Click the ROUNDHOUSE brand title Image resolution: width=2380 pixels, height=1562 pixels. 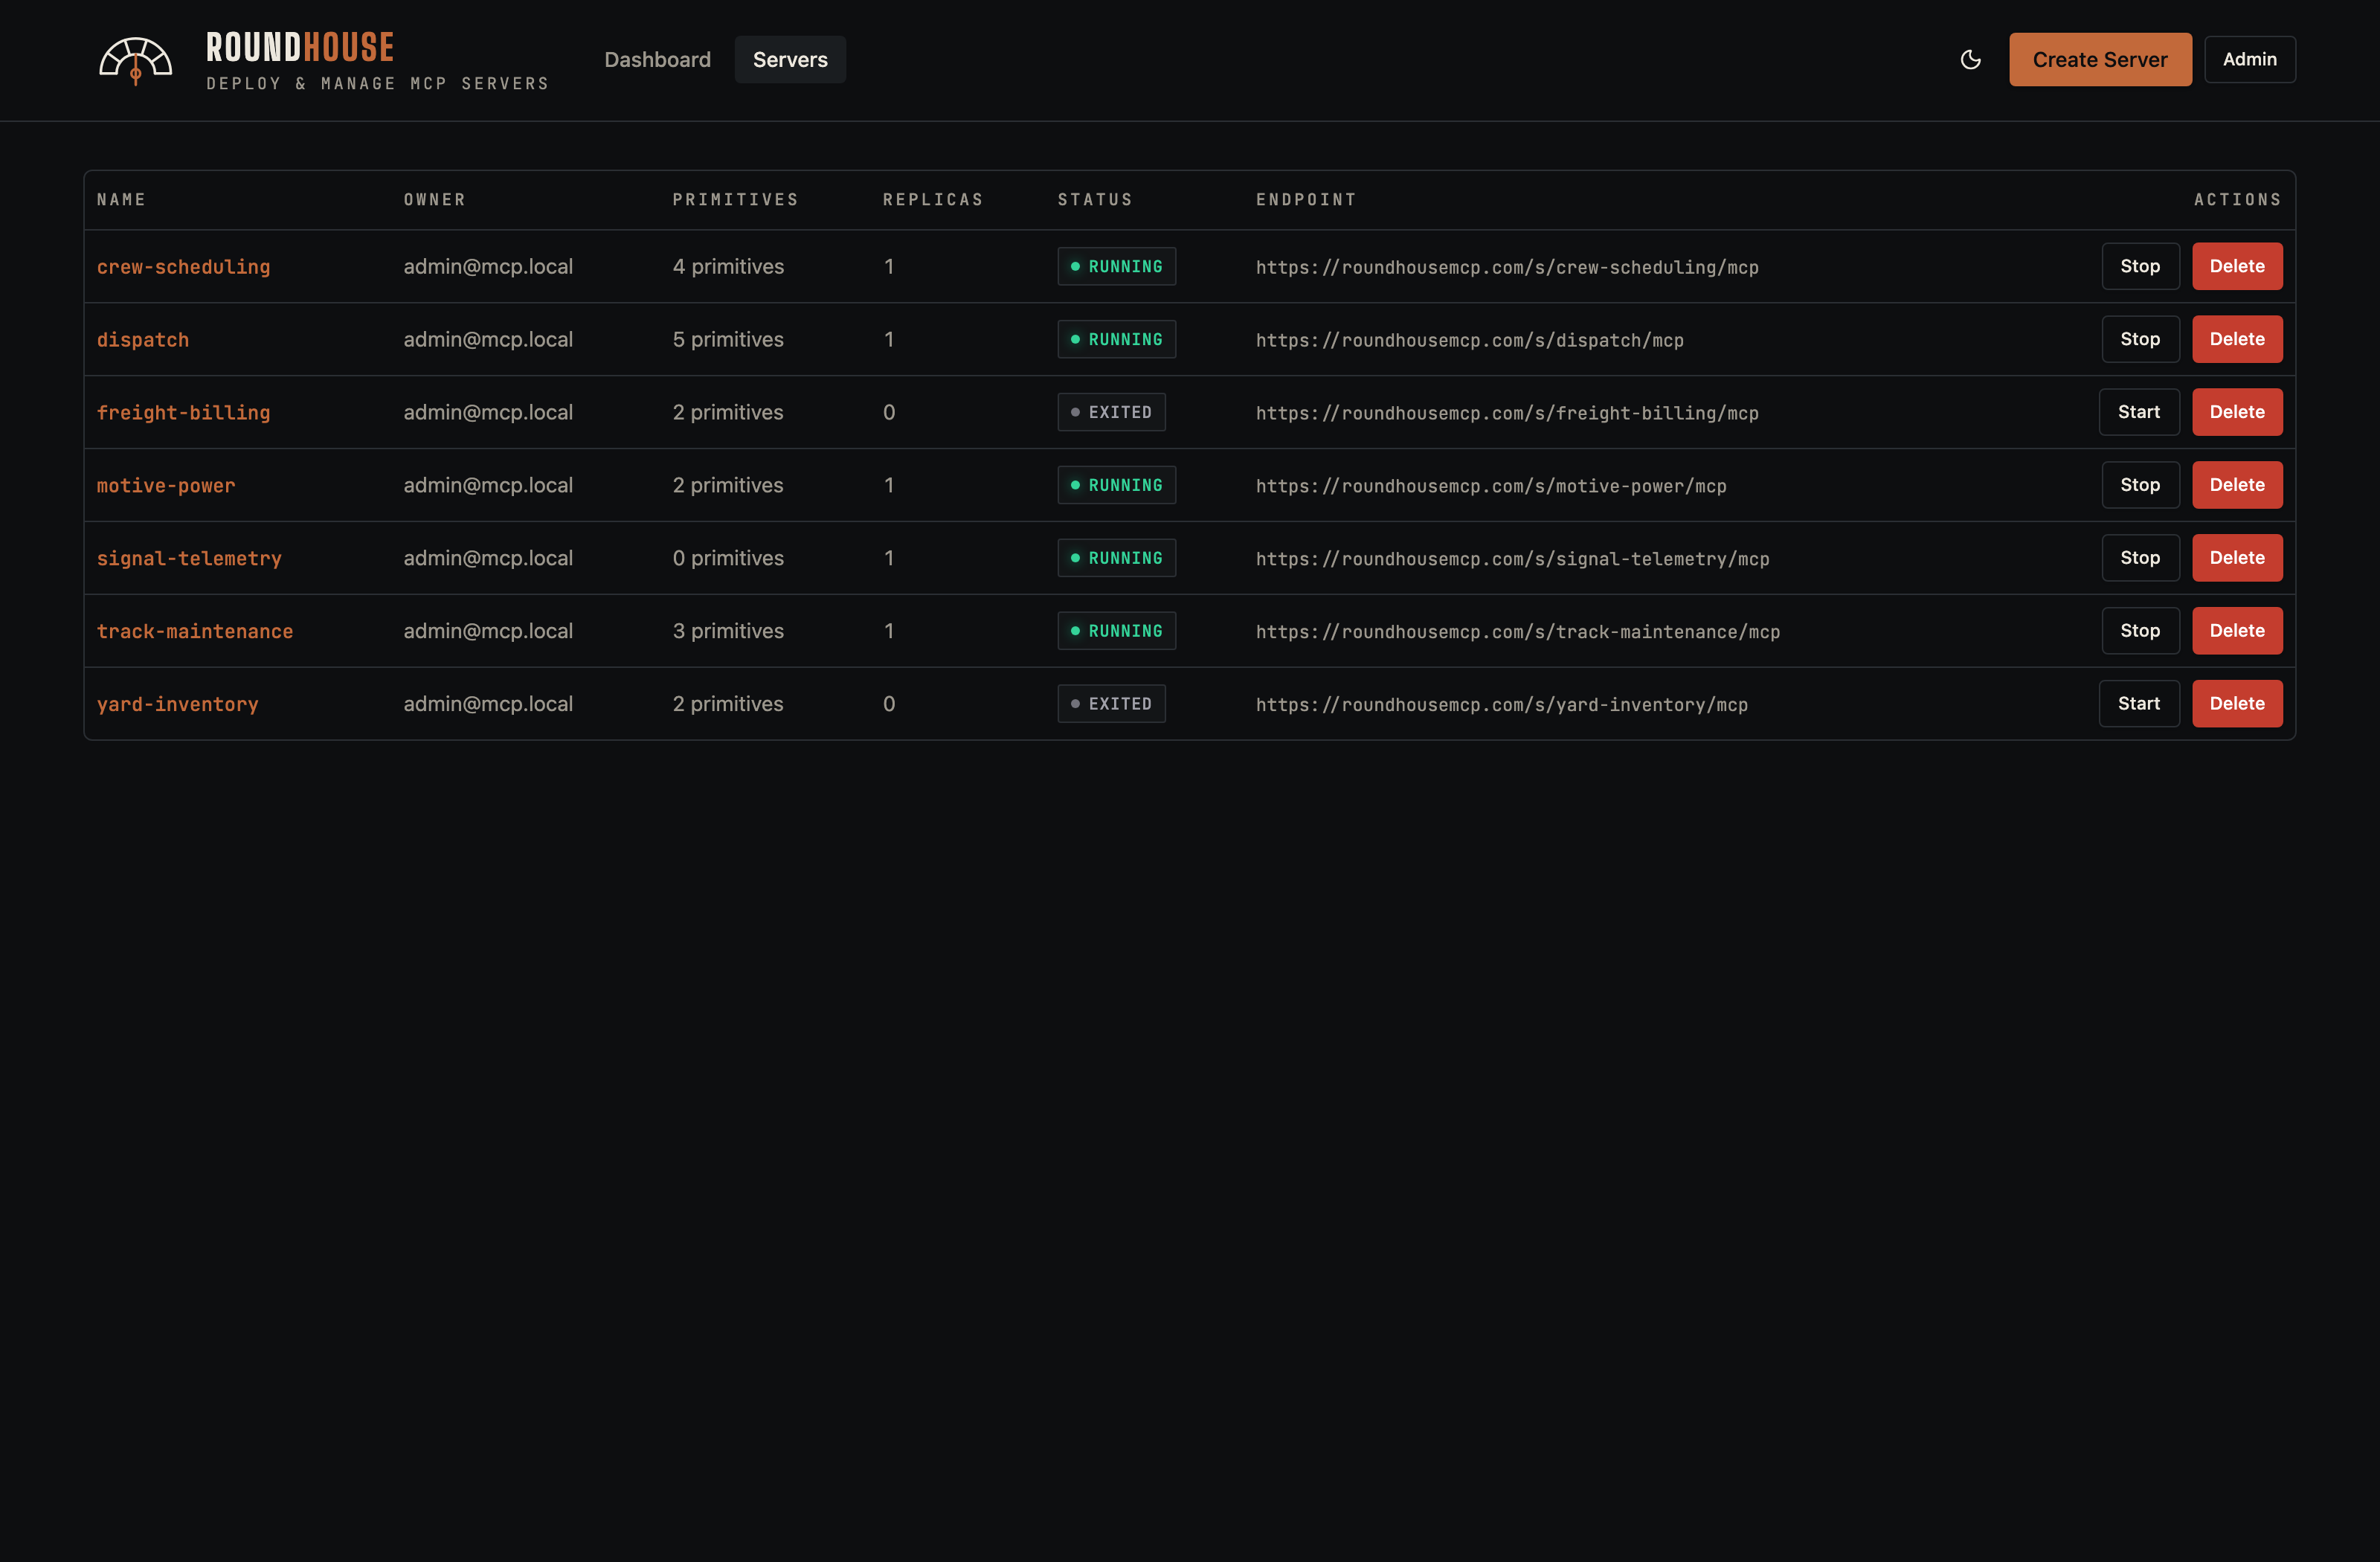pos(300,47)
